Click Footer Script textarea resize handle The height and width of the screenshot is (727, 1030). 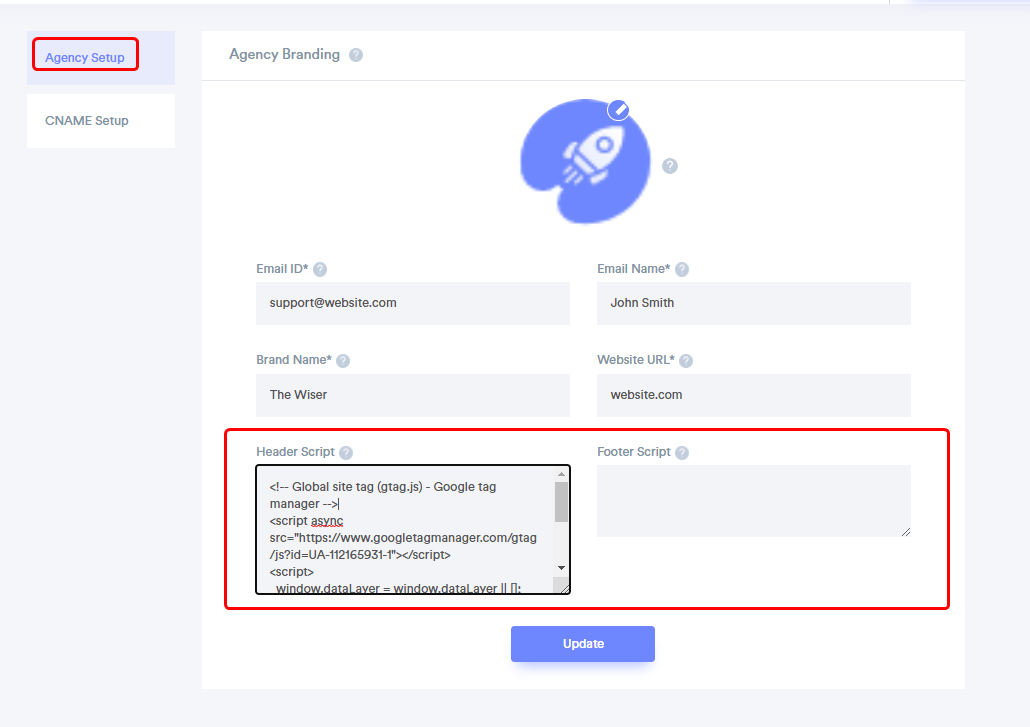click(x=905, y=531)
